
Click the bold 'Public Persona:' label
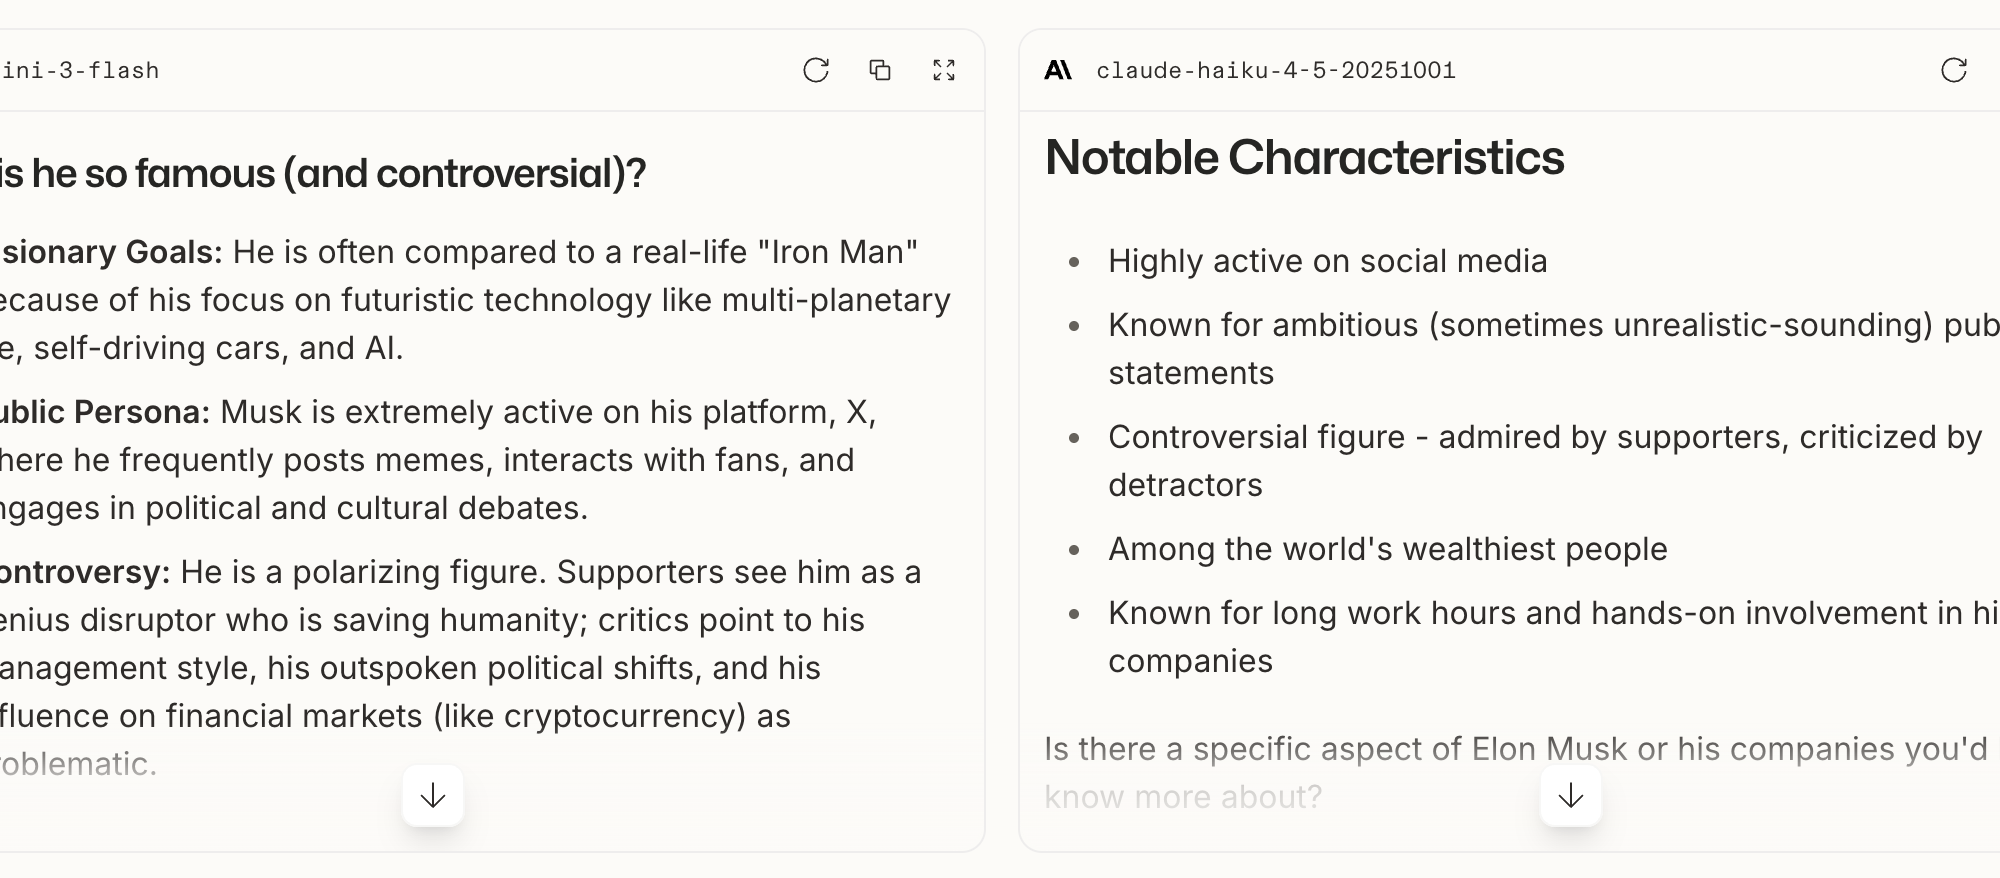[x=105, y=412]
